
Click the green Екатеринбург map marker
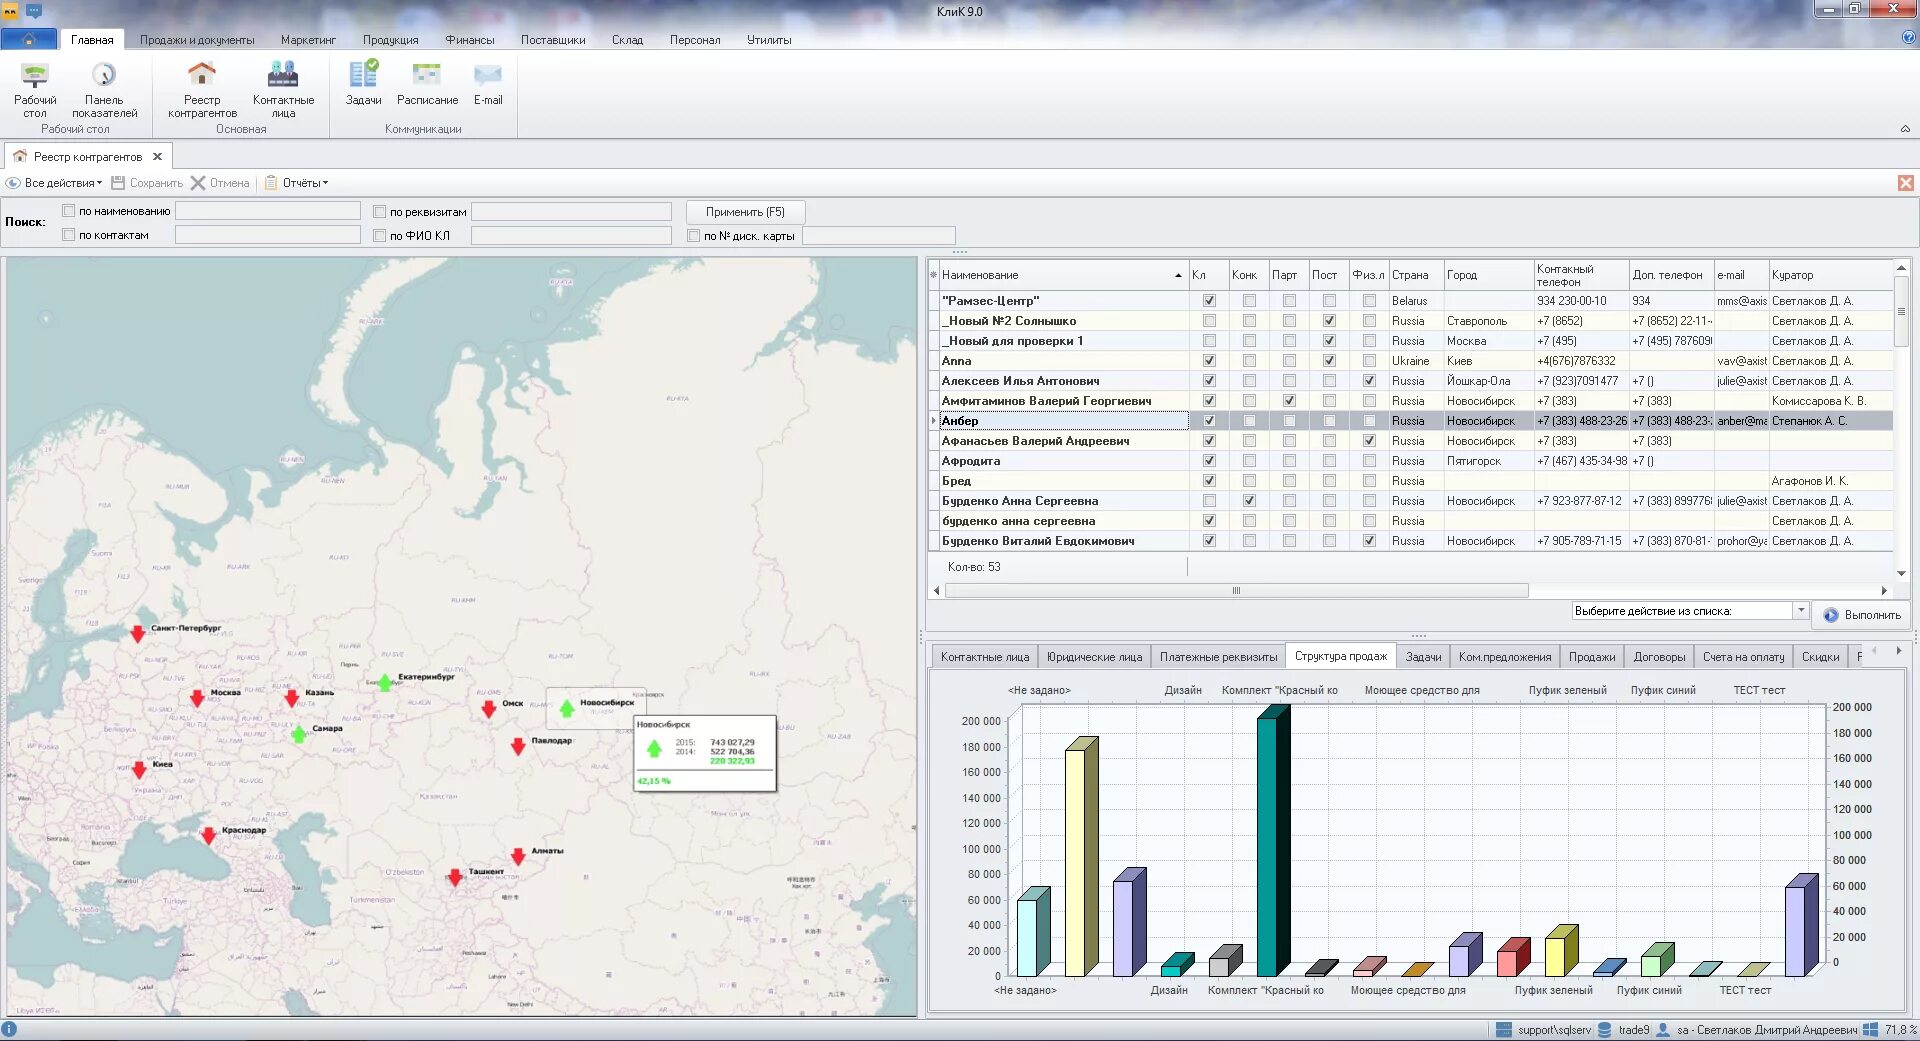[385, 682]
